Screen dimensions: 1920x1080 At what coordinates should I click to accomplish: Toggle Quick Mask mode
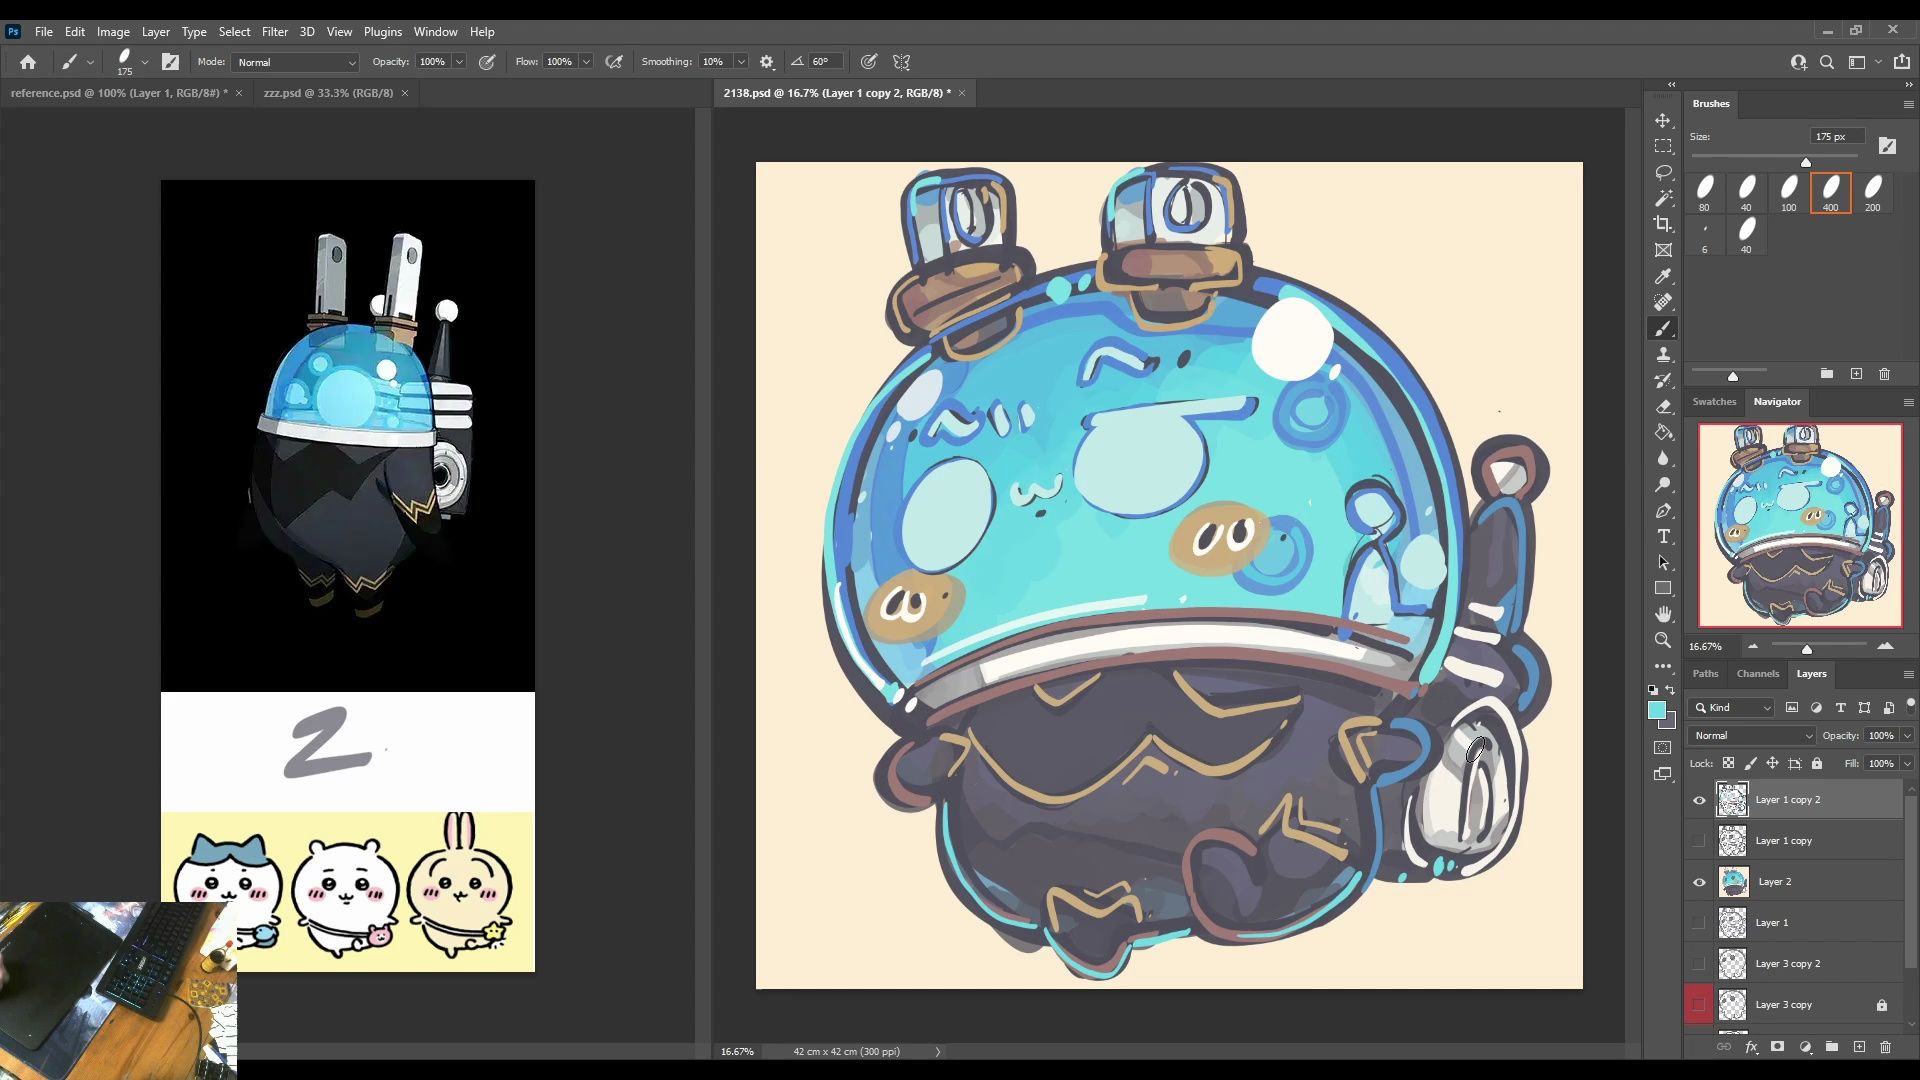pos(1663,748)
